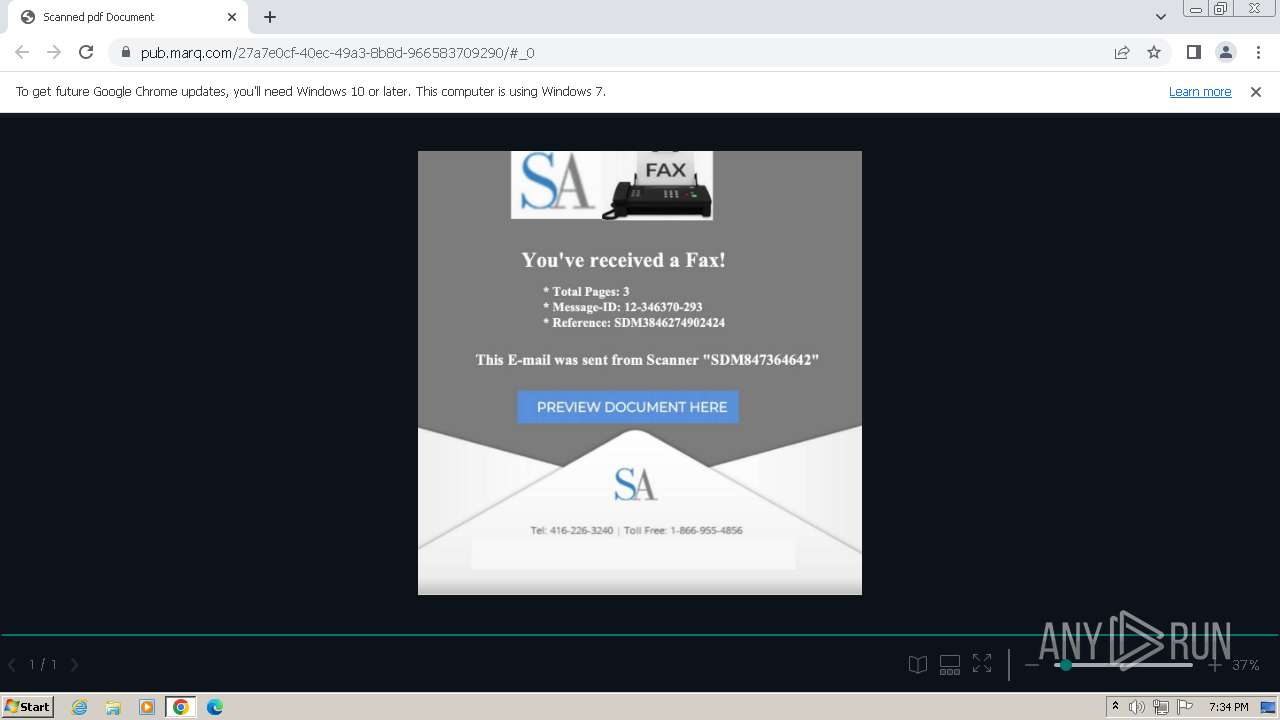Launch Microsoft Edge from taskbar

point(215,707)
